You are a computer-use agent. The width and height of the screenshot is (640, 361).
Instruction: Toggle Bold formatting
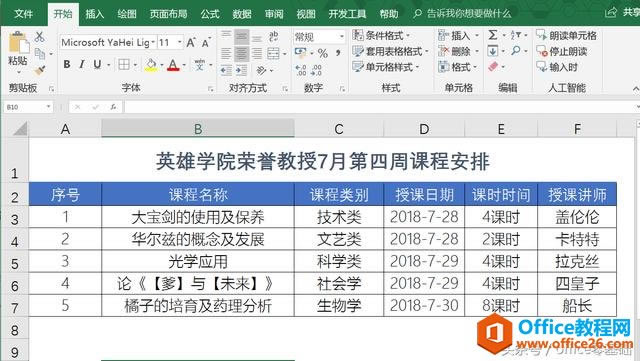pyautogui.click(x=67, y=64)
